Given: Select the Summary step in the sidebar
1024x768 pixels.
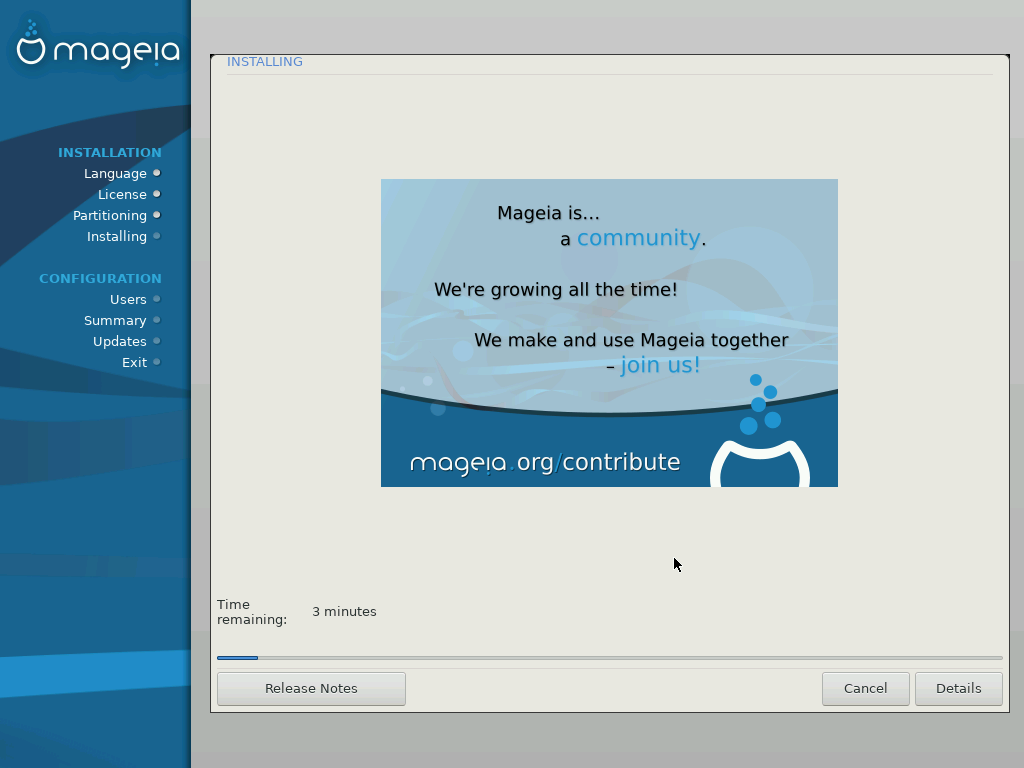Looking at the screenshot, I should click(115, 320).
